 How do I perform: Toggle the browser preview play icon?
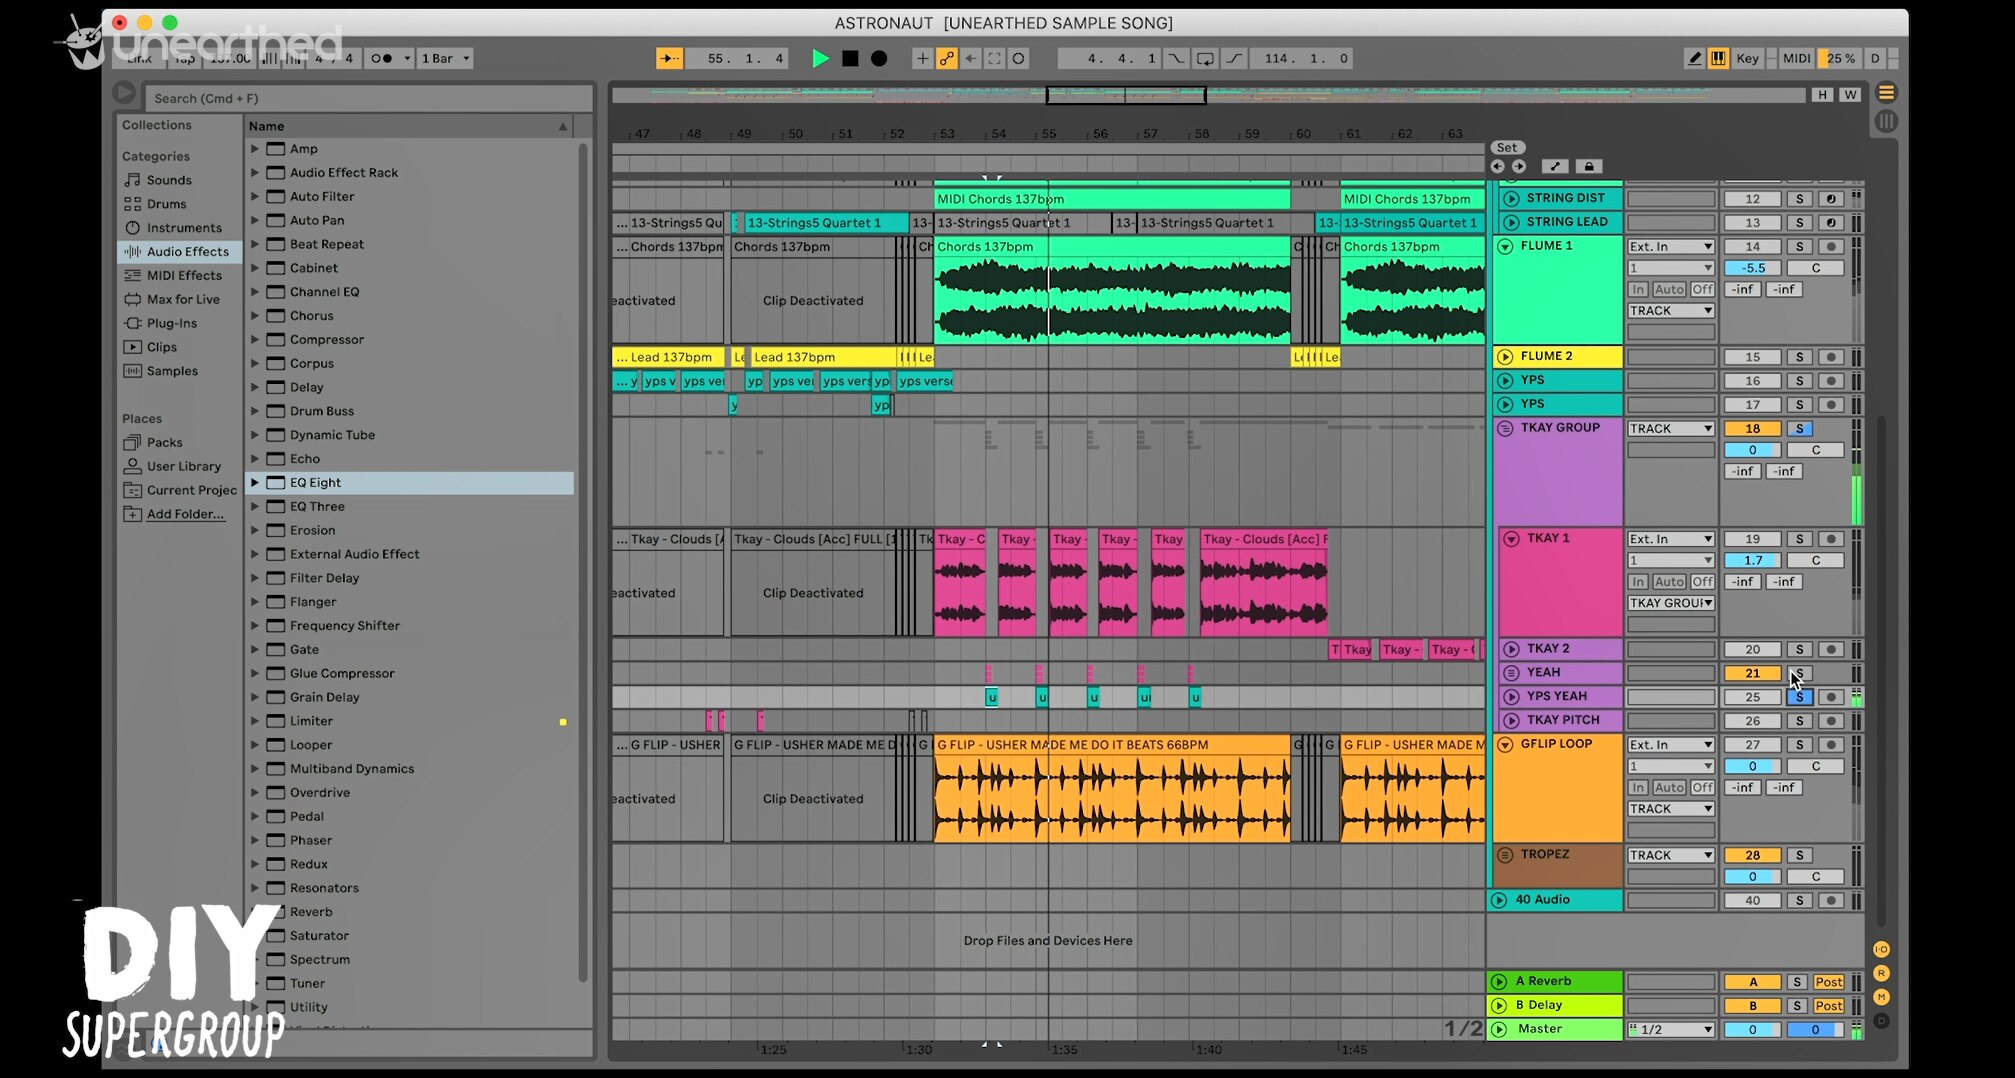pos(124,93)
